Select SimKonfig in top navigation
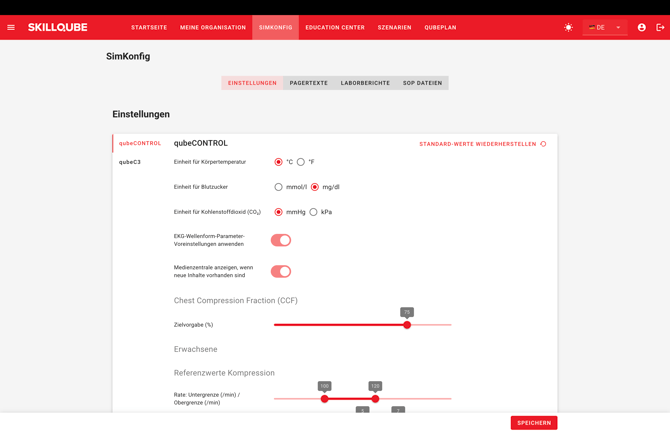The width and height of the screenshot is (670, 433). pos(276,27)
